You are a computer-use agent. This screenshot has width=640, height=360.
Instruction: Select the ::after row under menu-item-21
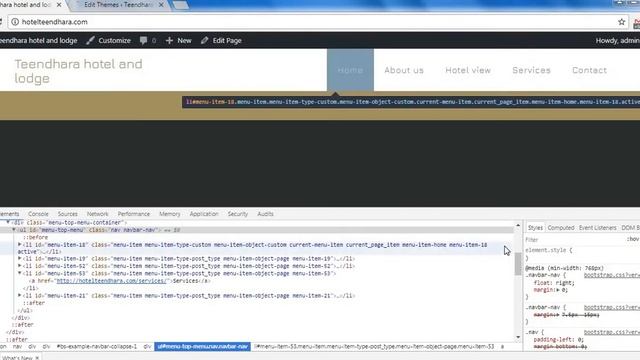pyautogui.click(x=34, y=303)
